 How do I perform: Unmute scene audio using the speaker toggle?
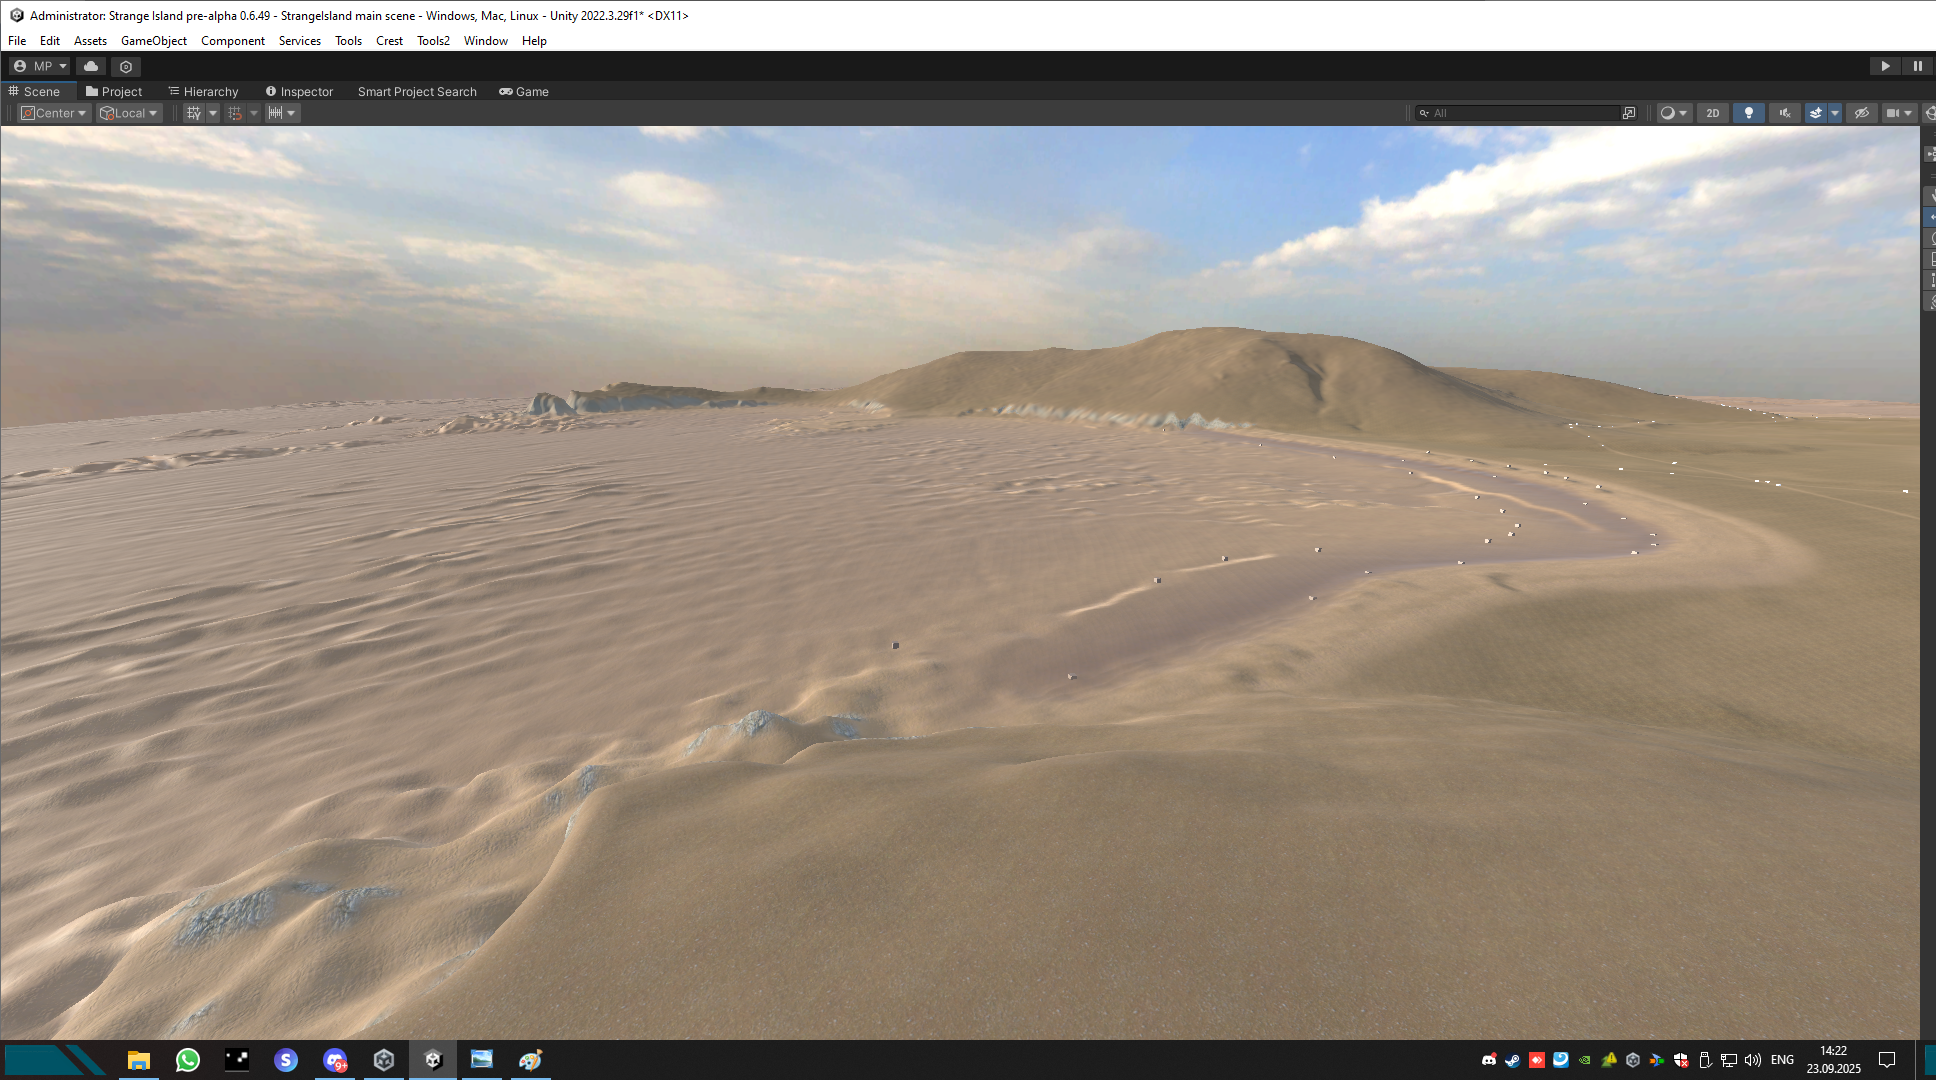[x=1786, y=112]
